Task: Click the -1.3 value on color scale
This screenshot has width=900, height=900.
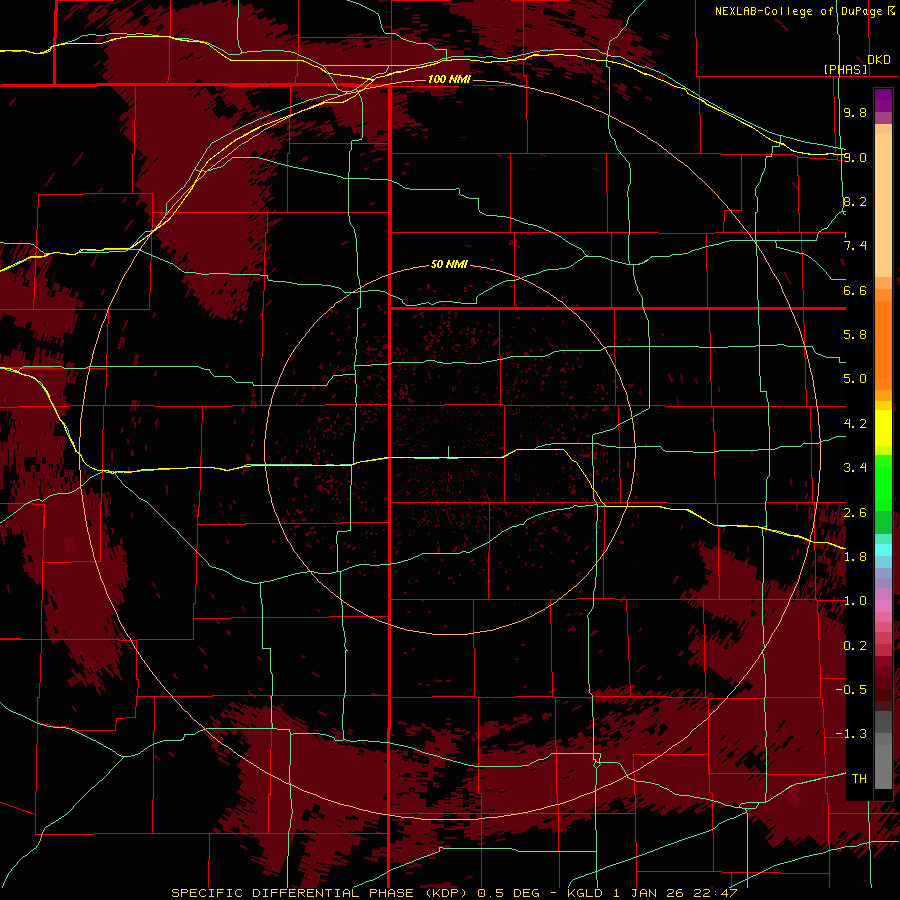Action: pos(851,734)
